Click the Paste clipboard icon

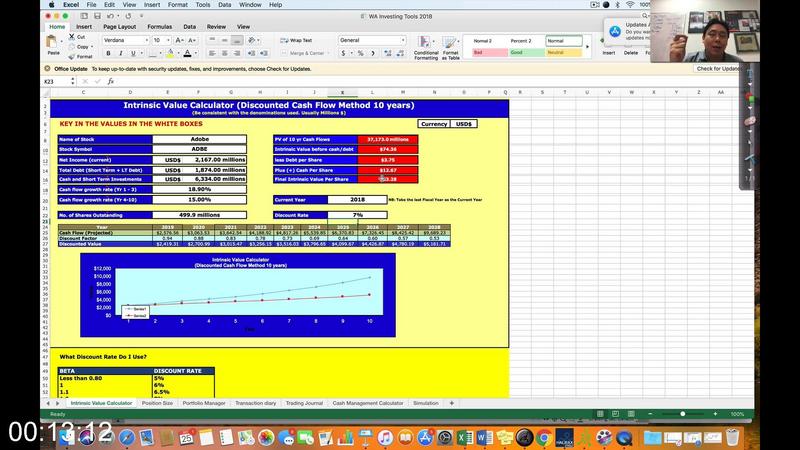[x=52, y=42]
